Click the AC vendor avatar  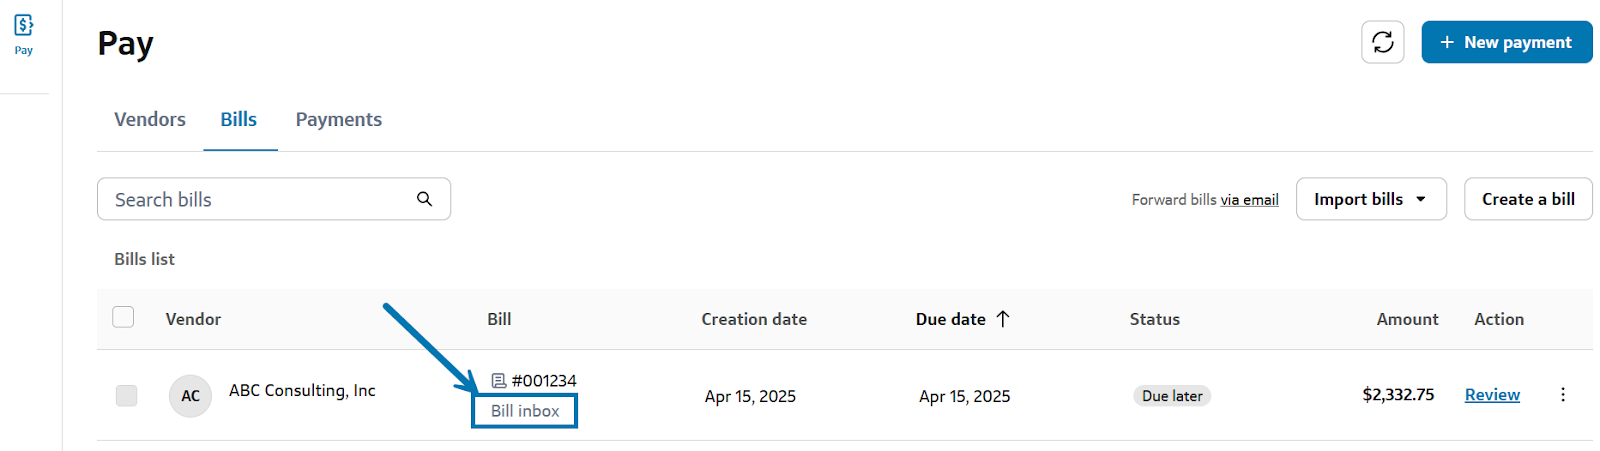pos(190,396)
